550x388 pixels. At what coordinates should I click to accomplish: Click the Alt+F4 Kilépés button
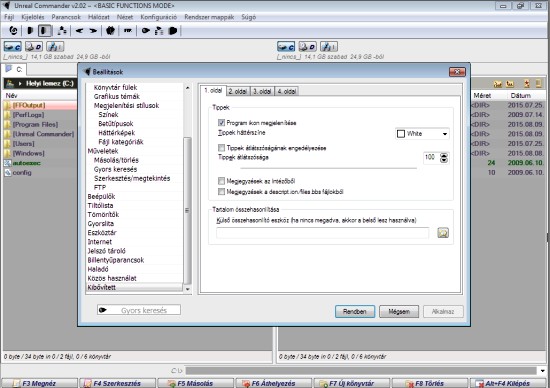click(x=508, y=383)
